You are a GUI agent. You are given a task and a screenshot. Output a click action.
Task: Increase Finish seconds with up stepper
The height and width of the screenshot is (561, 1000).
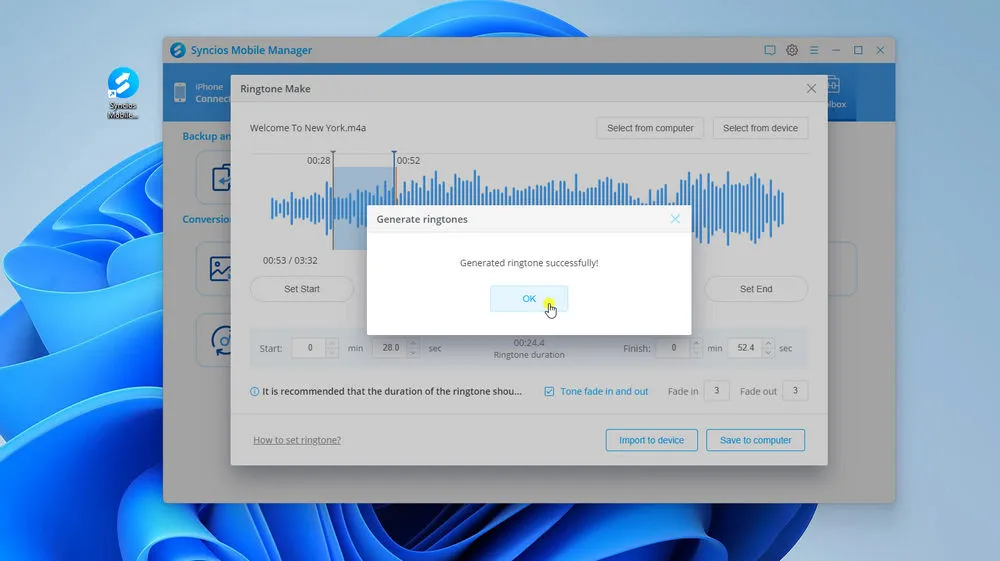pos(768,343)
